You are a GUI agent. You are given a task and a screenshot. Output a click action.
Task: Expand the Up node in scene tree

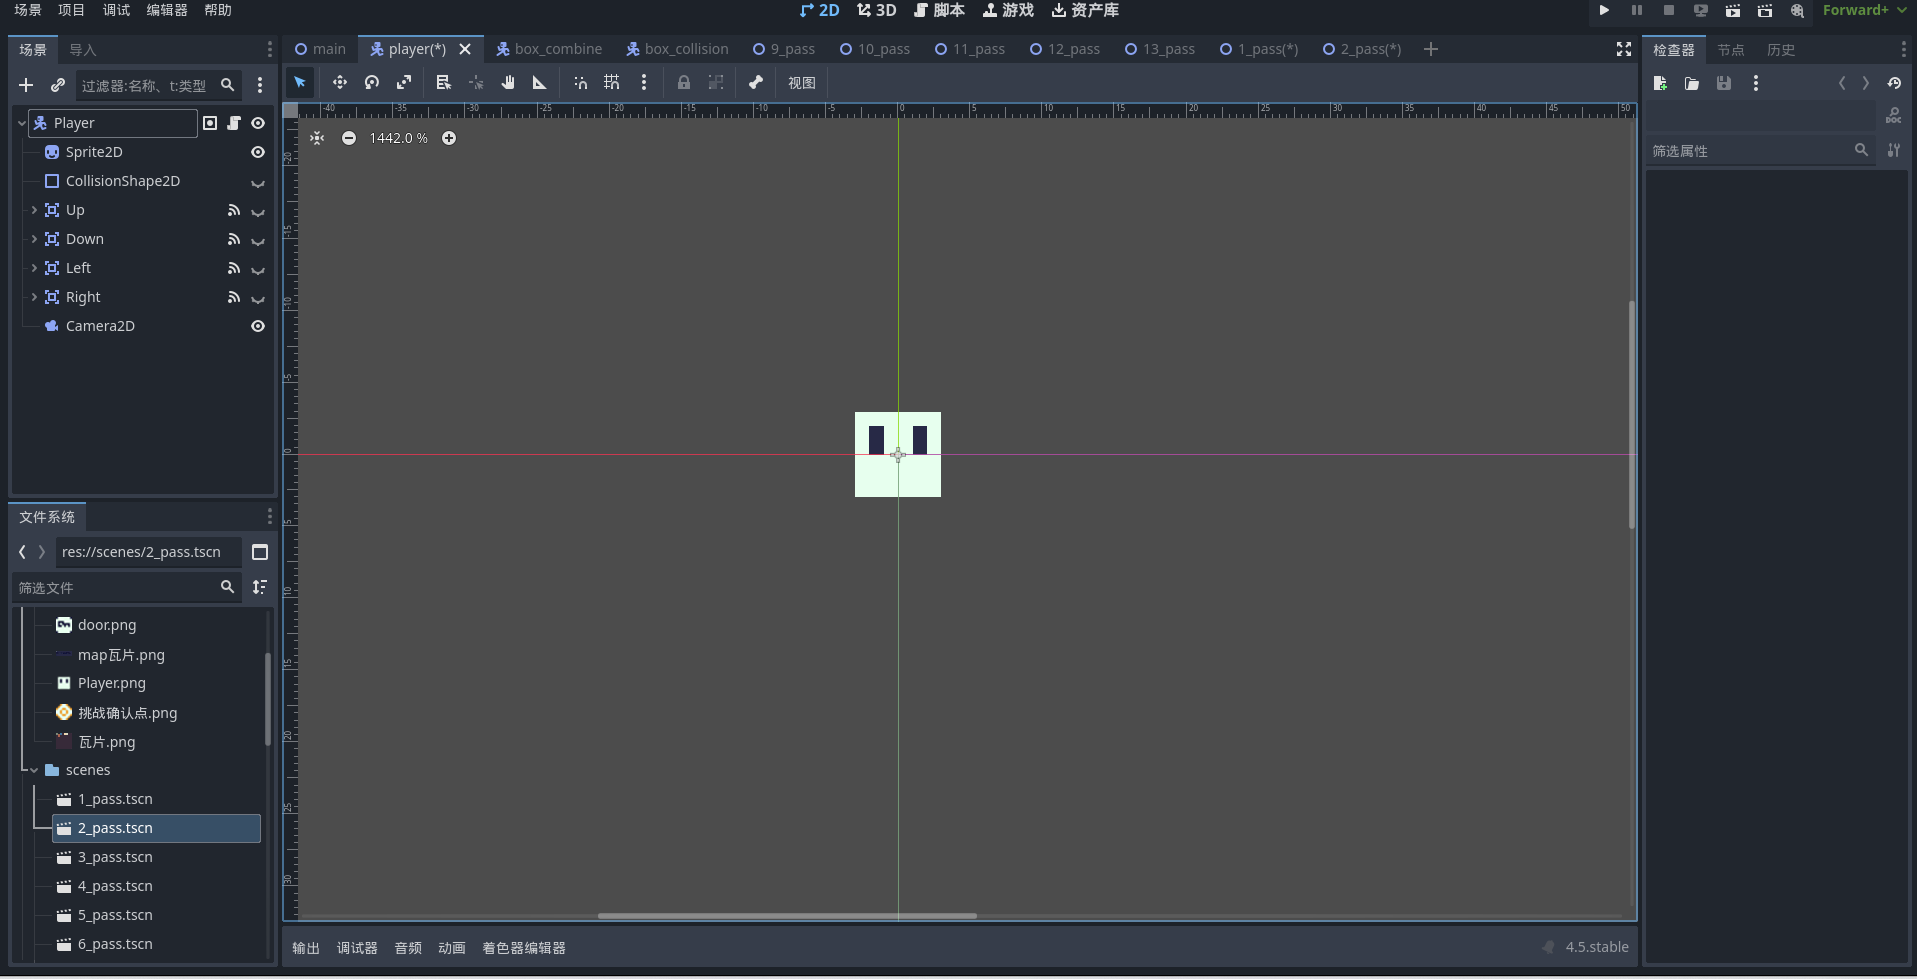34,210
